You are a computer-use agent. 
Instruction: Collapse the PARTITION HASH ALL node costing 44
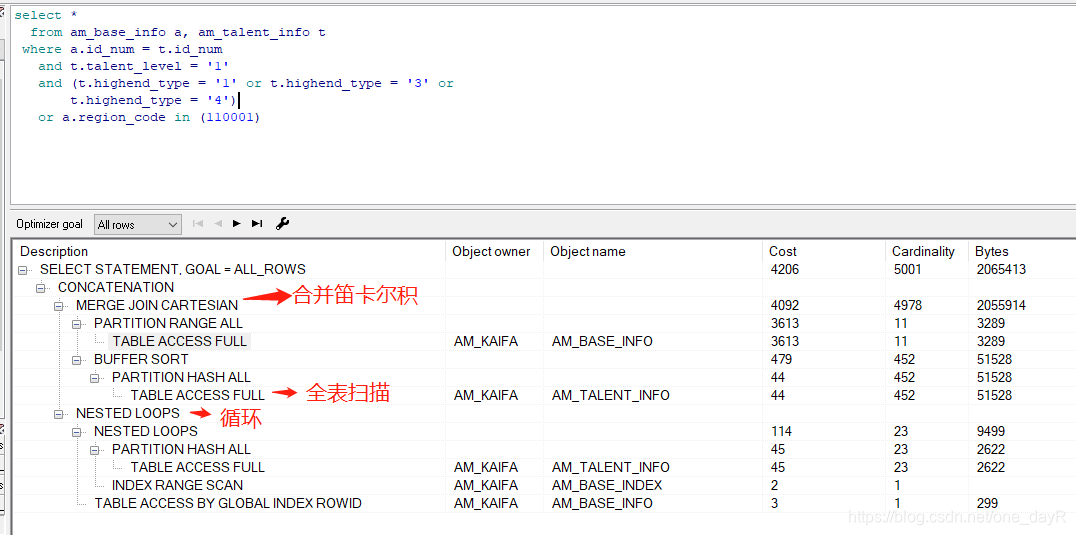pyautogui.click(x=97, y=377)
